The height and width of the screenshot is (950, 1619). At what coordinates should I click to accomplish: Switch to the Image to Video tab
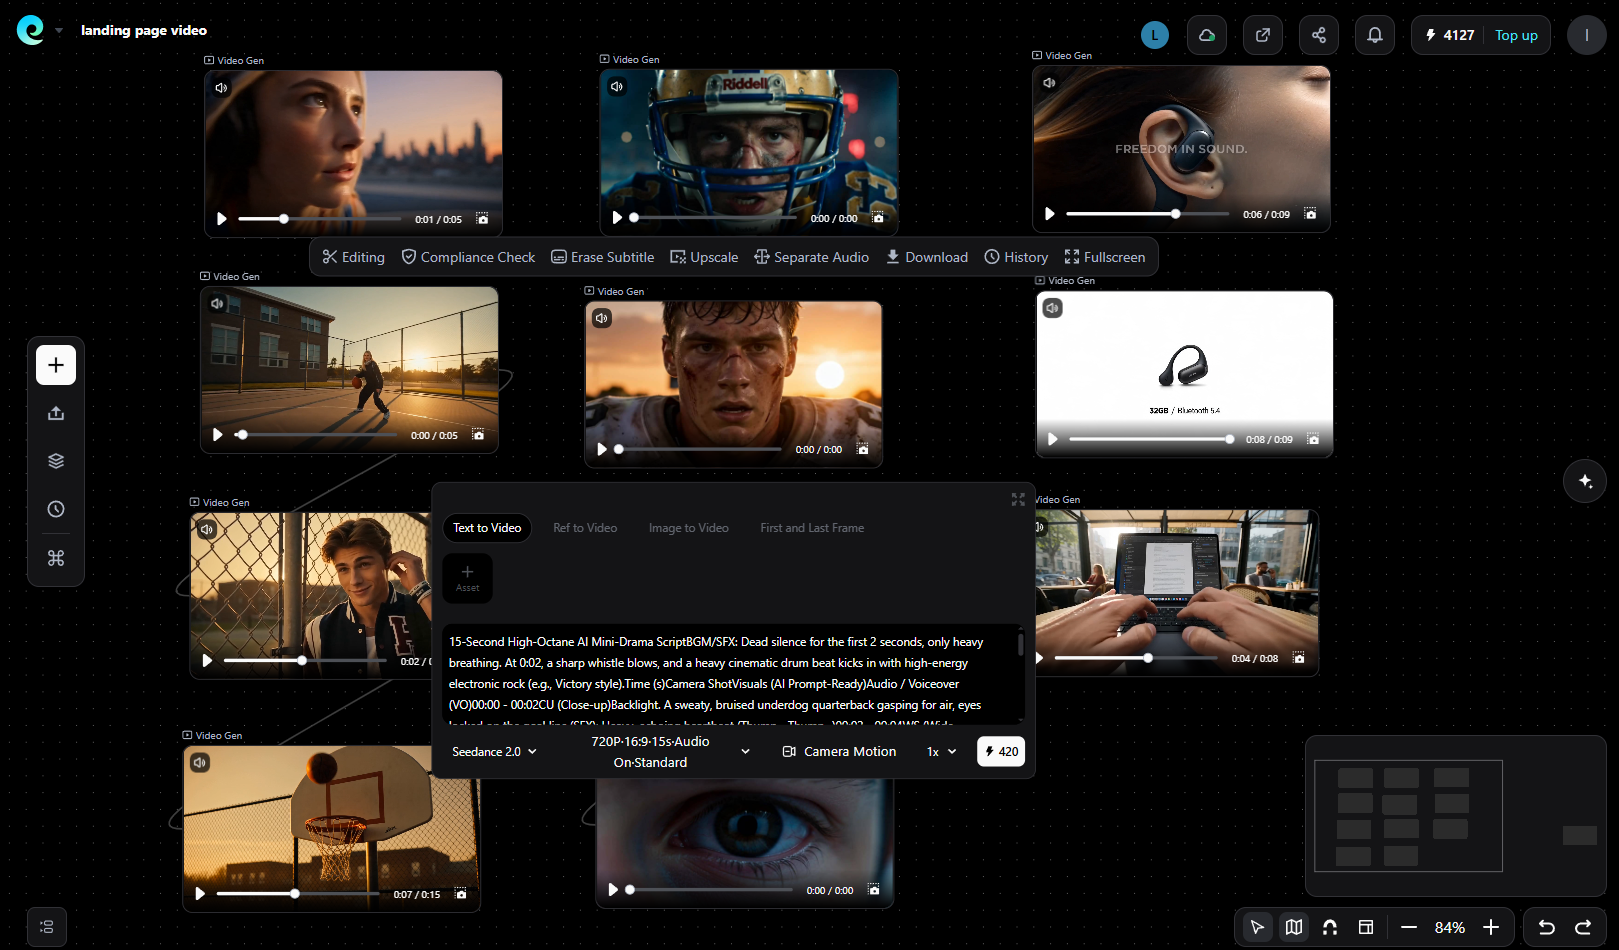(x=689, y=528)
